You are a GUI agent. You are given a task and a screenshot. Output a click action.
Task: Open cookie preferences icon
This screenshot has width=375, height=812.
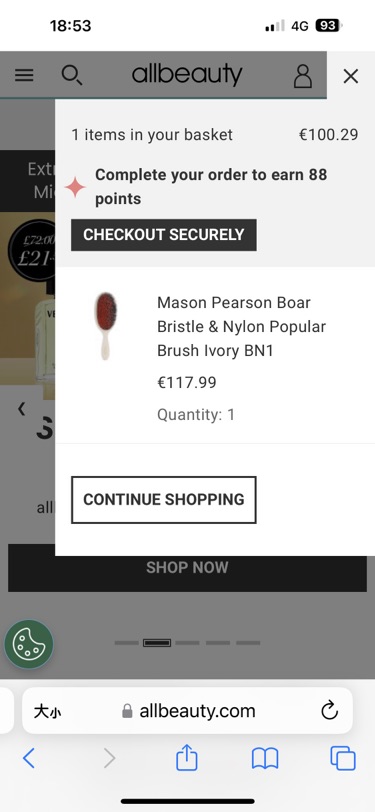click(x=29, y=644)
